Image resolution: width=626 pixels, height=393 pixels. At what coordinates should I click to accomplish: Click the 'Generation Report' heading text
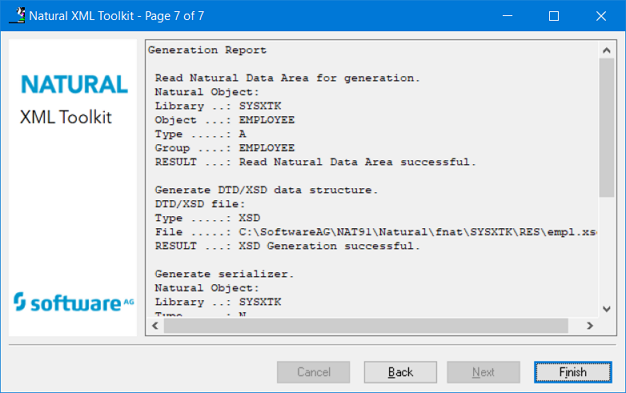(x=207, y=50)
